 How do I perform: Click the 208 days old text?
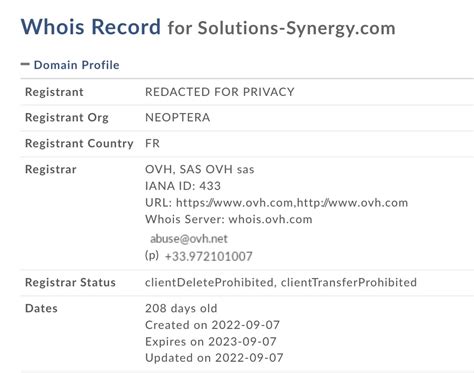[181, 308]
